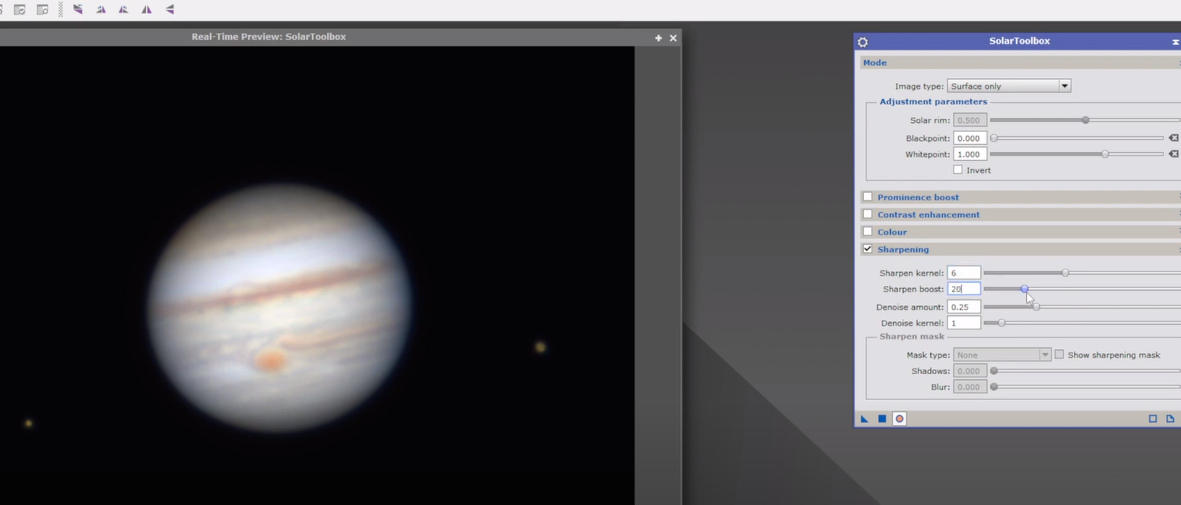
Task: Click the Solar rim value field
Action: 970,120
